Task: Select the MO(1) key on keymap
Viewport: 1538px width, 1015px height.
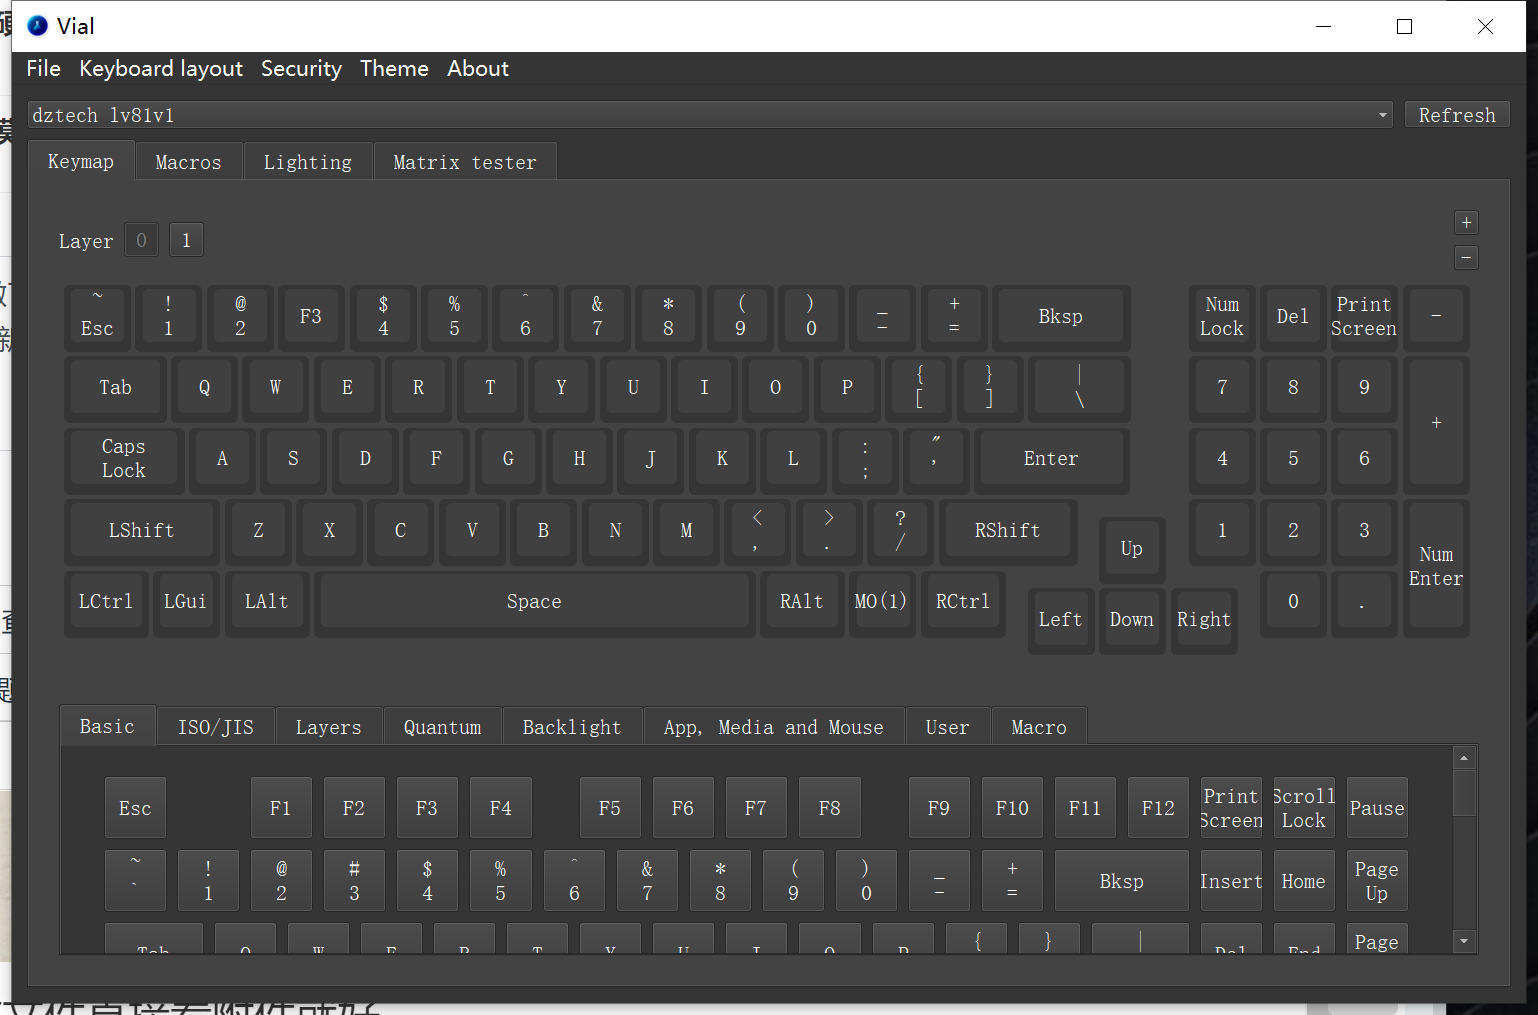Action: 880,601
